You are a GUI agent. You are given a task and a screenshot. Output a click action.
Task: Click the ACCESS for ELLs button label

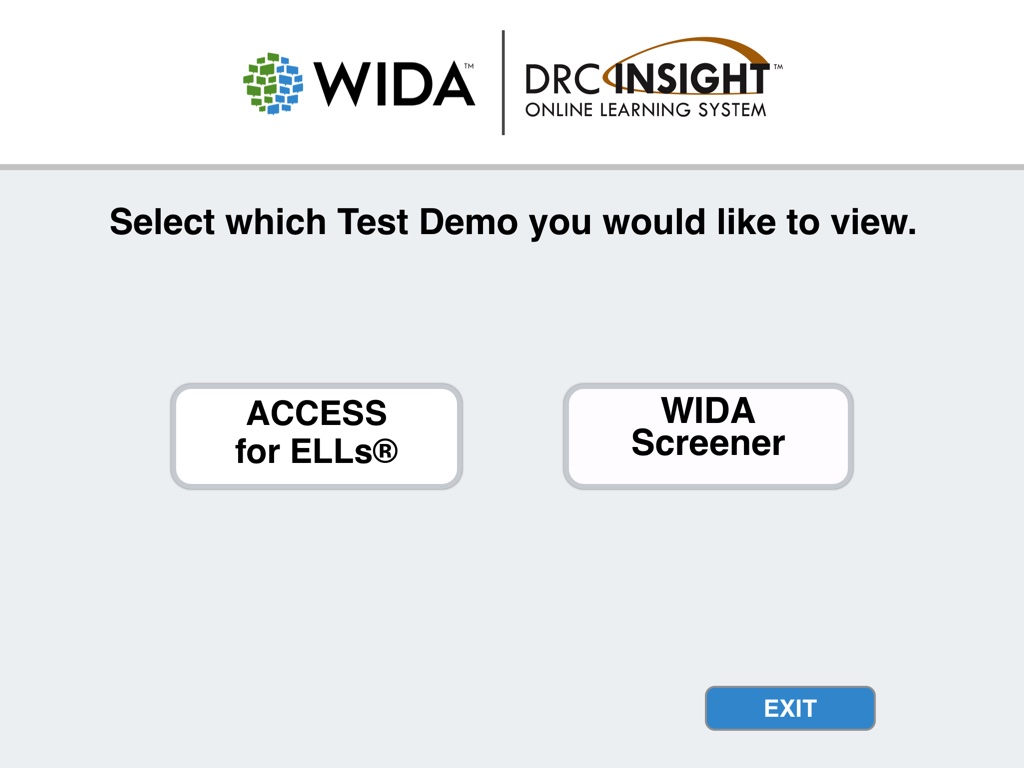click(x=316, y=432)
